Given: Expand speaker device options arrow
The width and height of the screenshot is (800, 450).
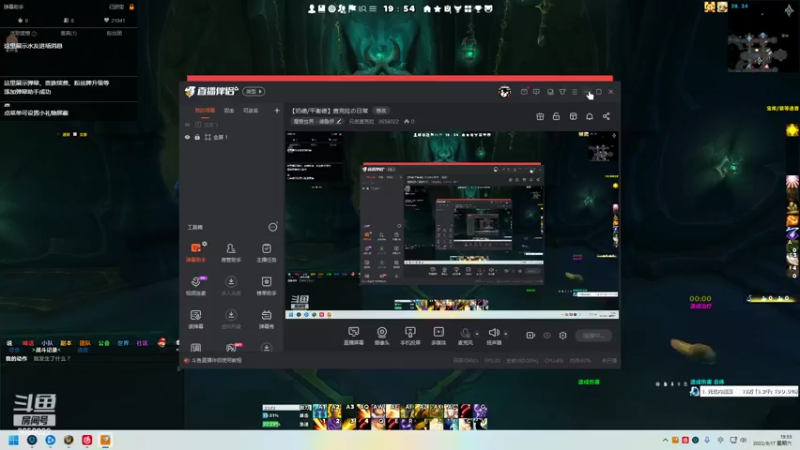Looking at the screenshot, I should point(506,334).
